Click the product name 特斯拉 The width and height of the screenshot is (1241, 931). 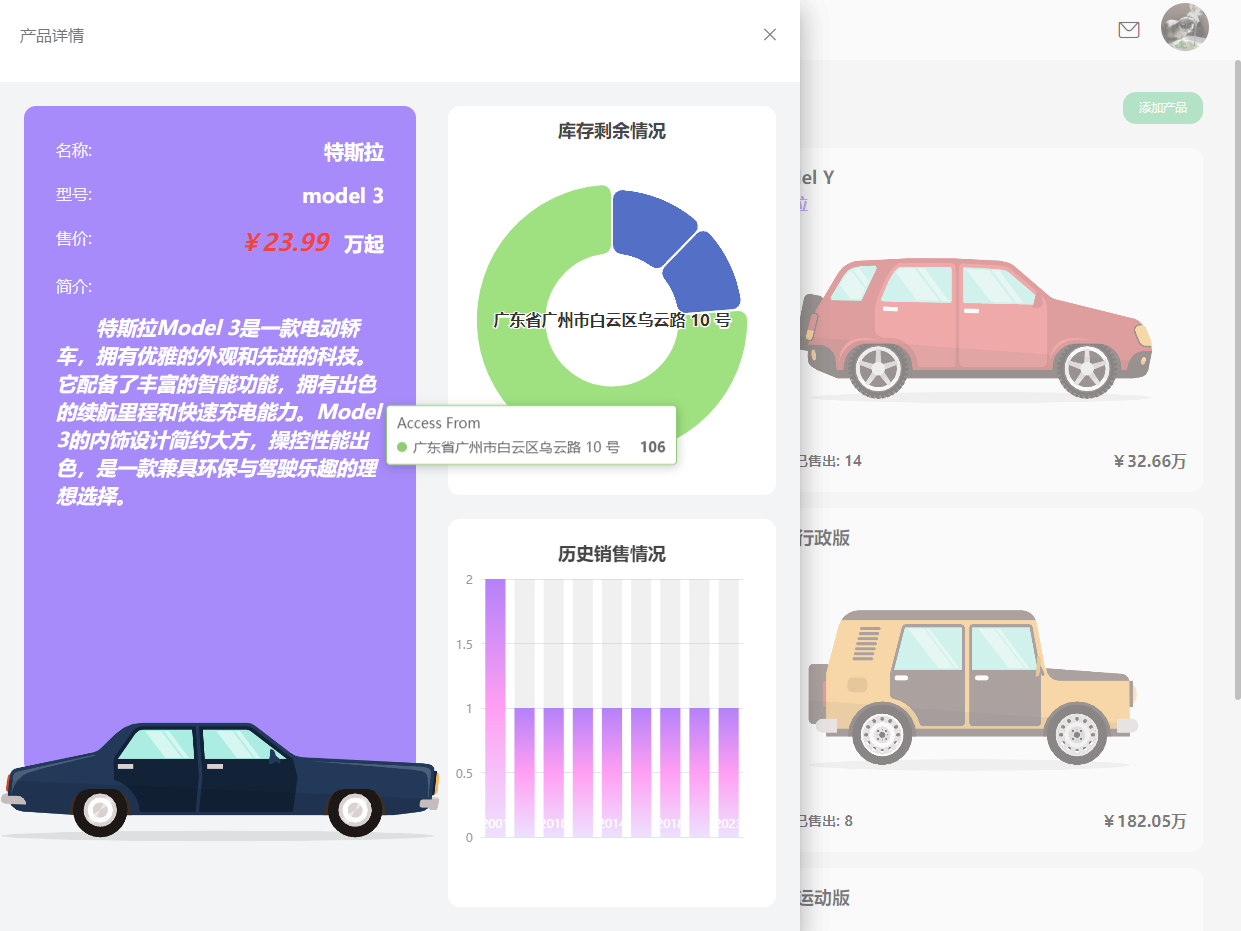[354, 152]
